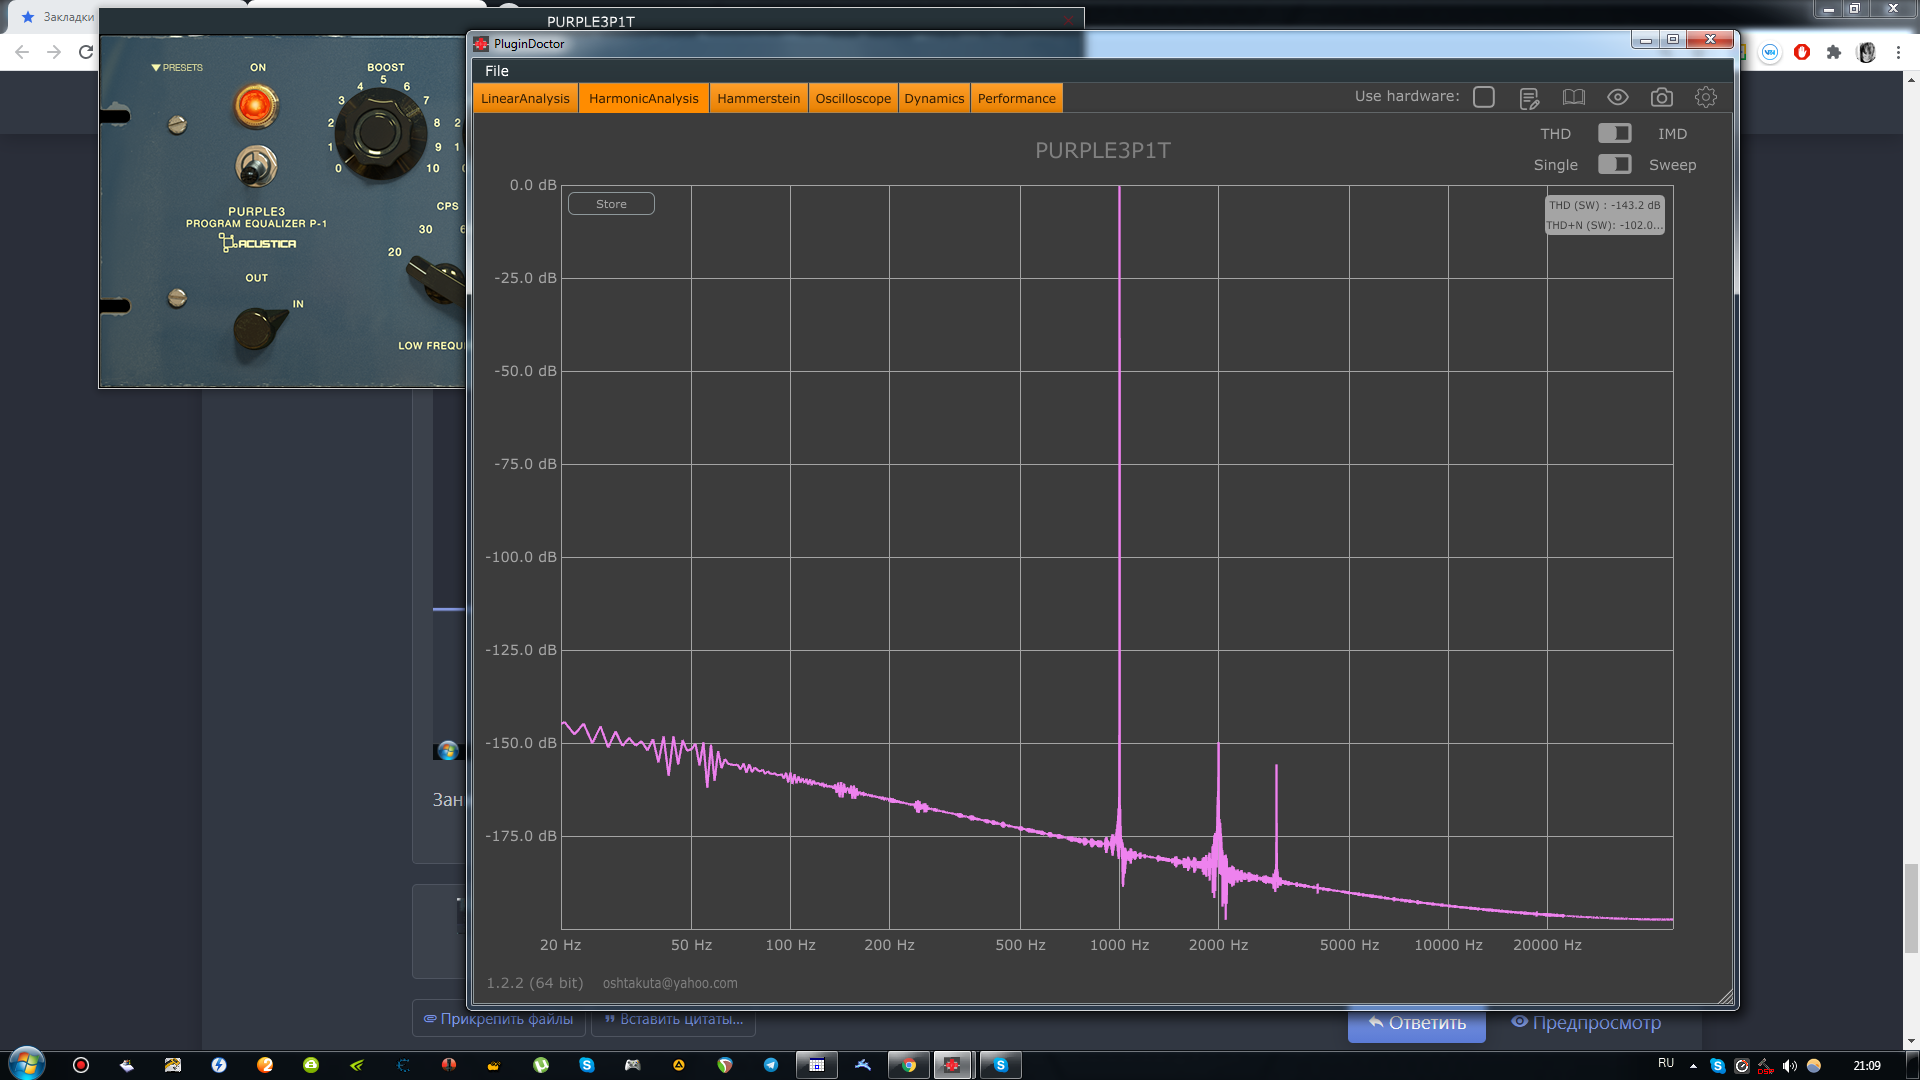Viewport: 1920px width, 1080px height.
Task: Reload the browser page
Action: [86, 52]
